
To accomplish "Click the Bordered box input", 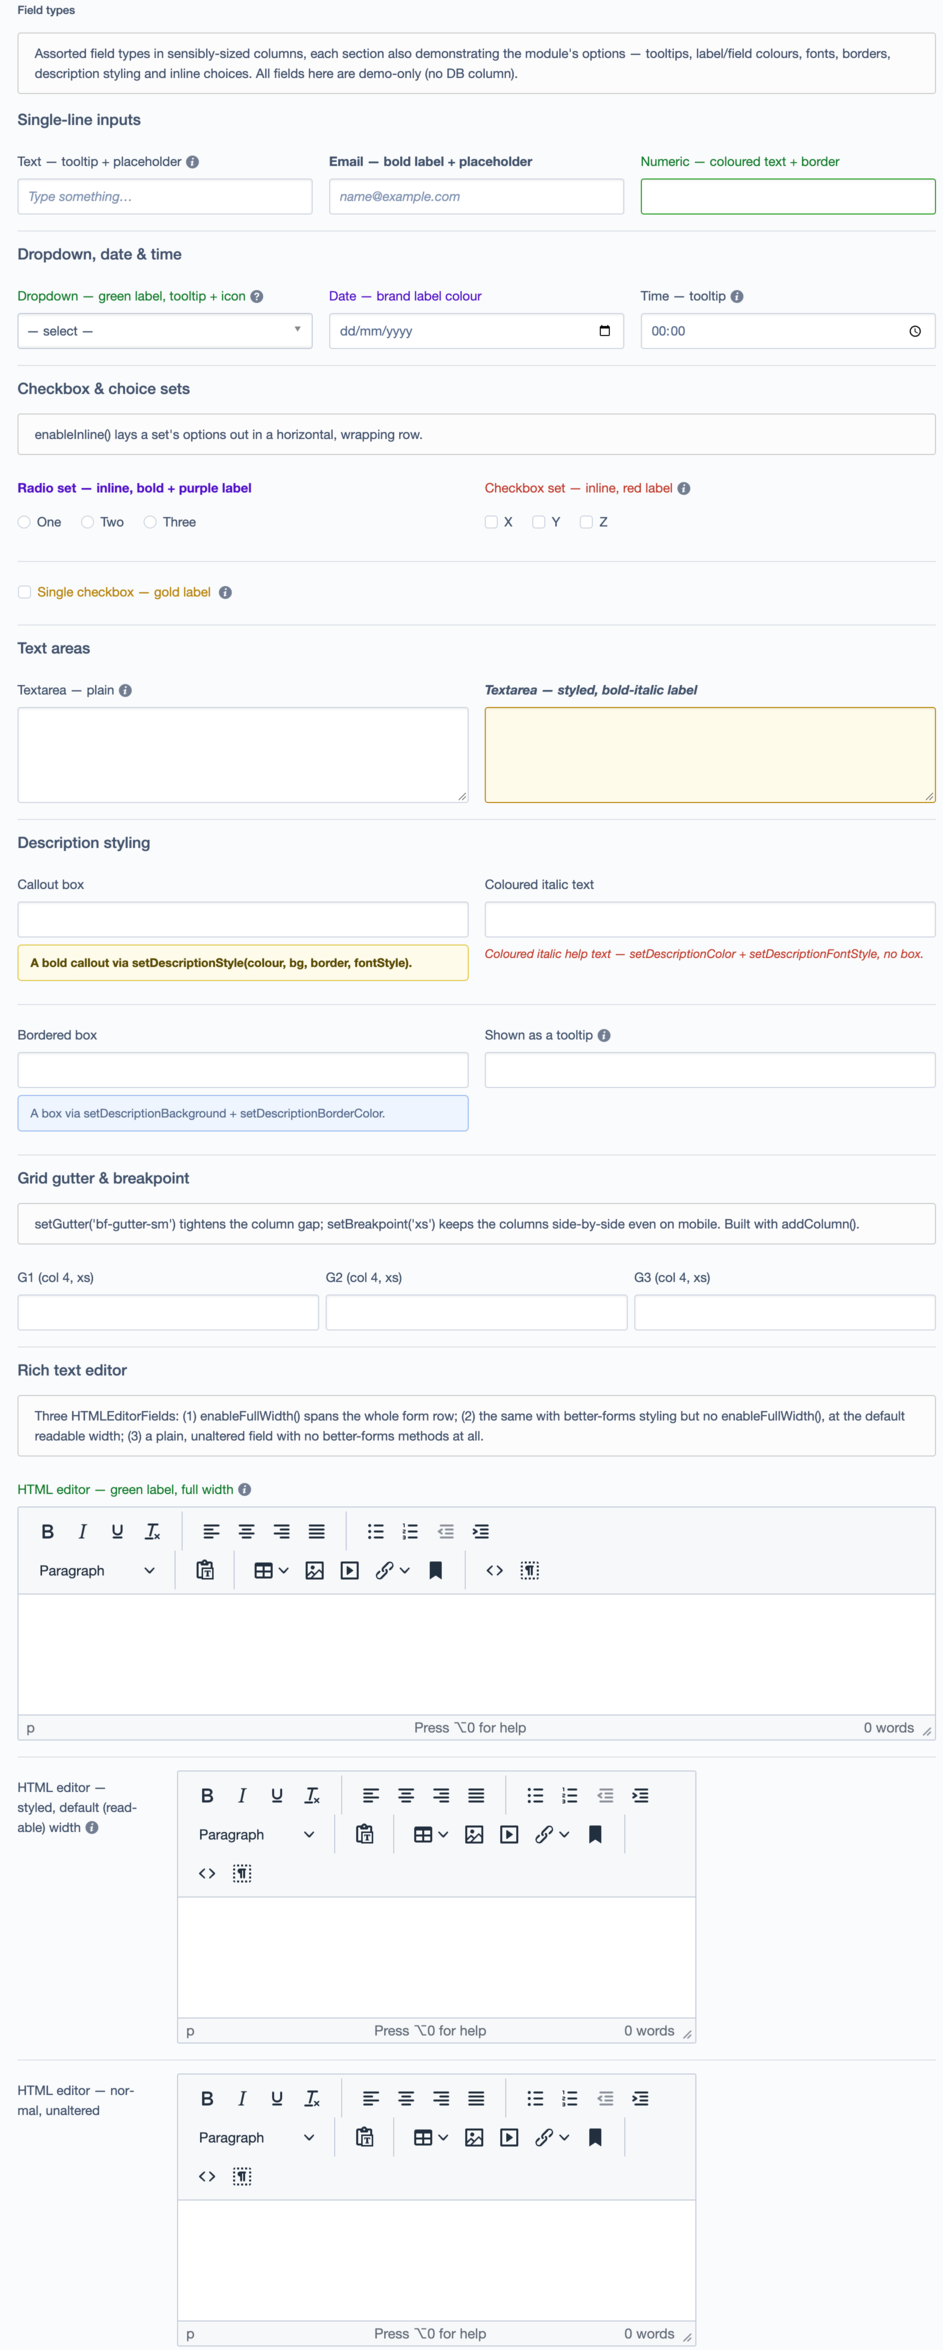I will tap(243, 1070).
